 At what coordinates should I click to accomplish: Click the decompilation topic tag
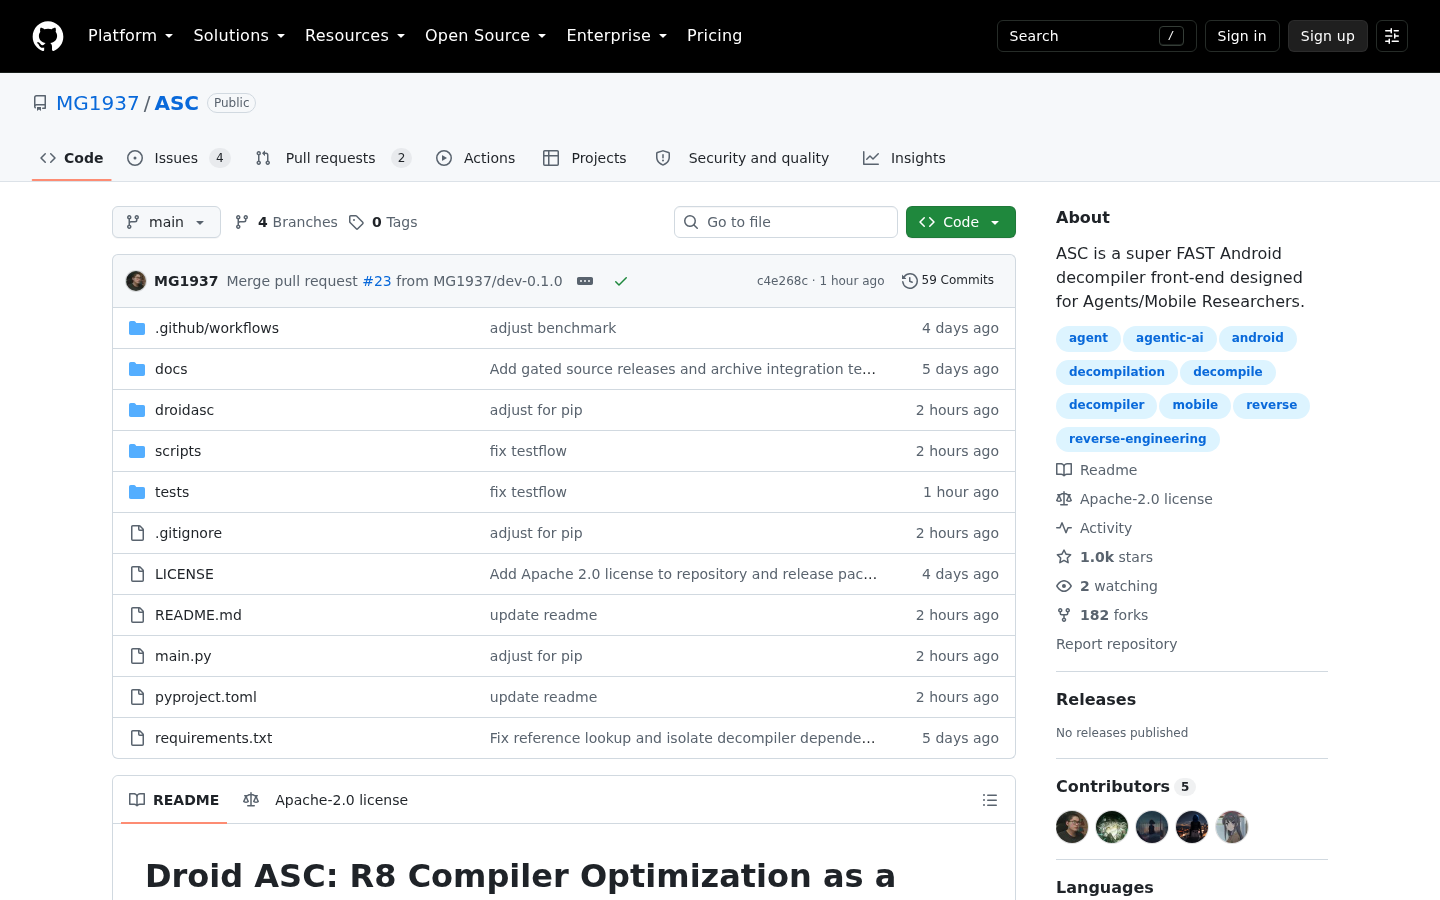[1117, 372]
